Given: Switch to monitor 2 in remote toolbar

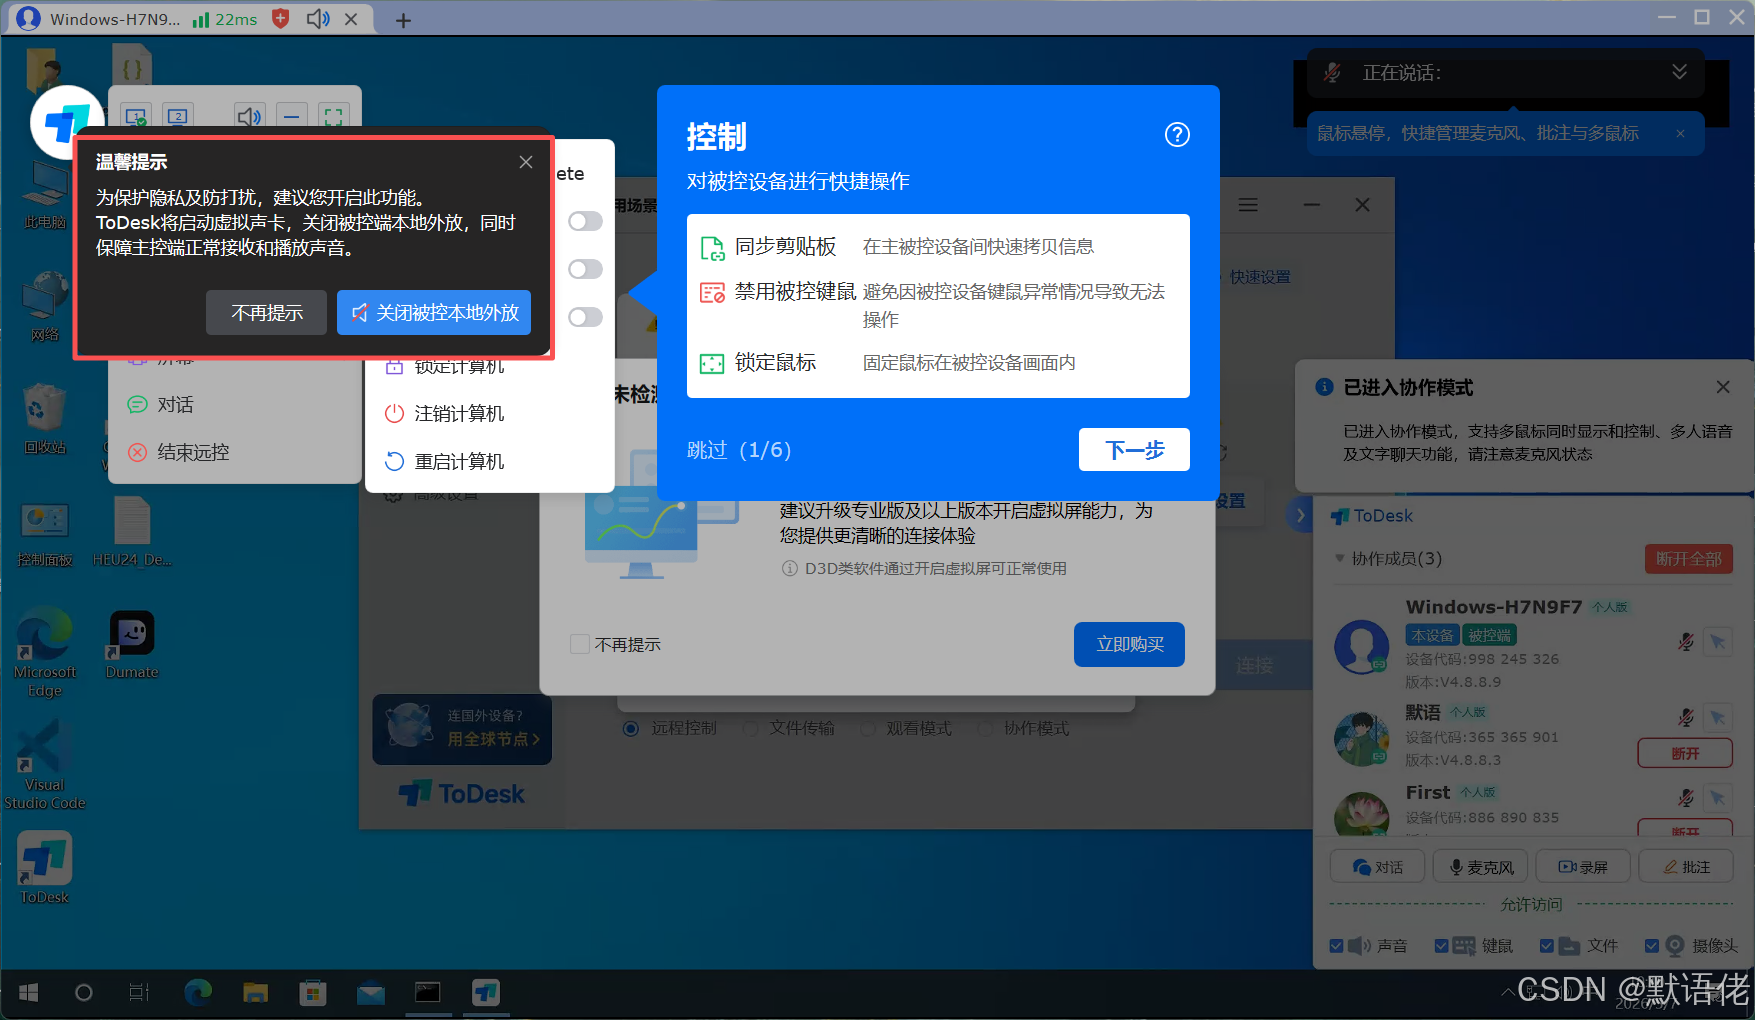Looking at the screenshot, I should [178, 117].
